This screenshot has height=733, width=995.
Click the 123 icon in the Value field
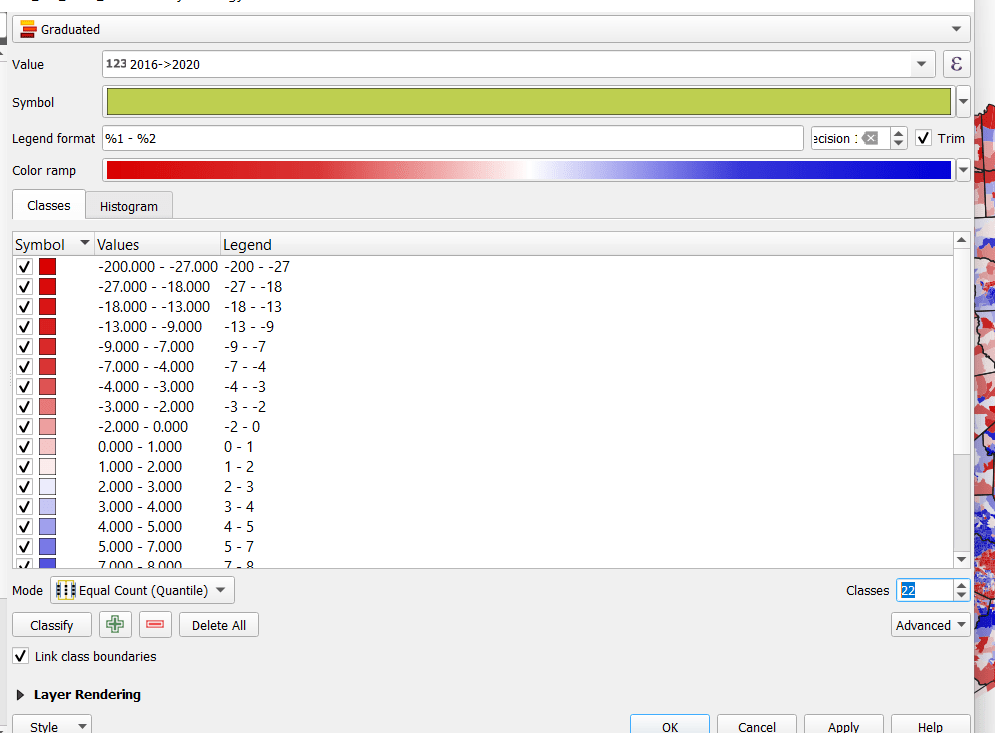click(116, 63)
